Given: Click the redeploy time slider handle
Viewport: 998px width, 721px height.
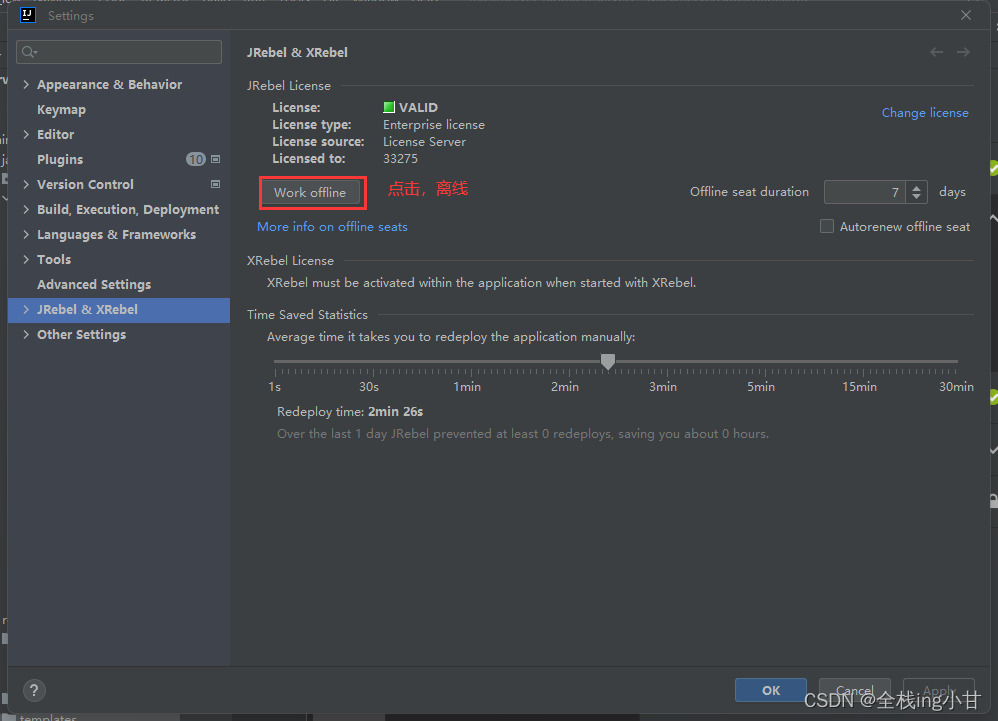Looking at the screenshot, I should coord(608,361).
